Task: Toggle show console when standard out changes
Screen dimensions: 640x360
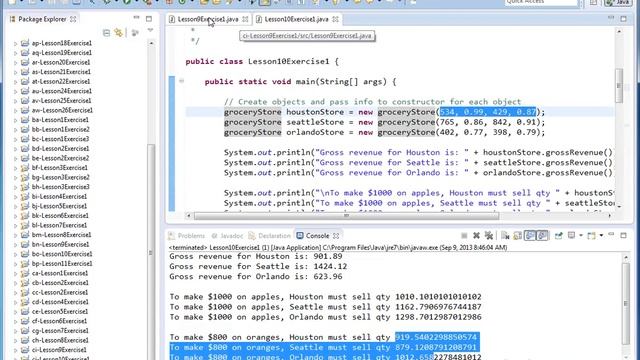Action: click(530, 236)
